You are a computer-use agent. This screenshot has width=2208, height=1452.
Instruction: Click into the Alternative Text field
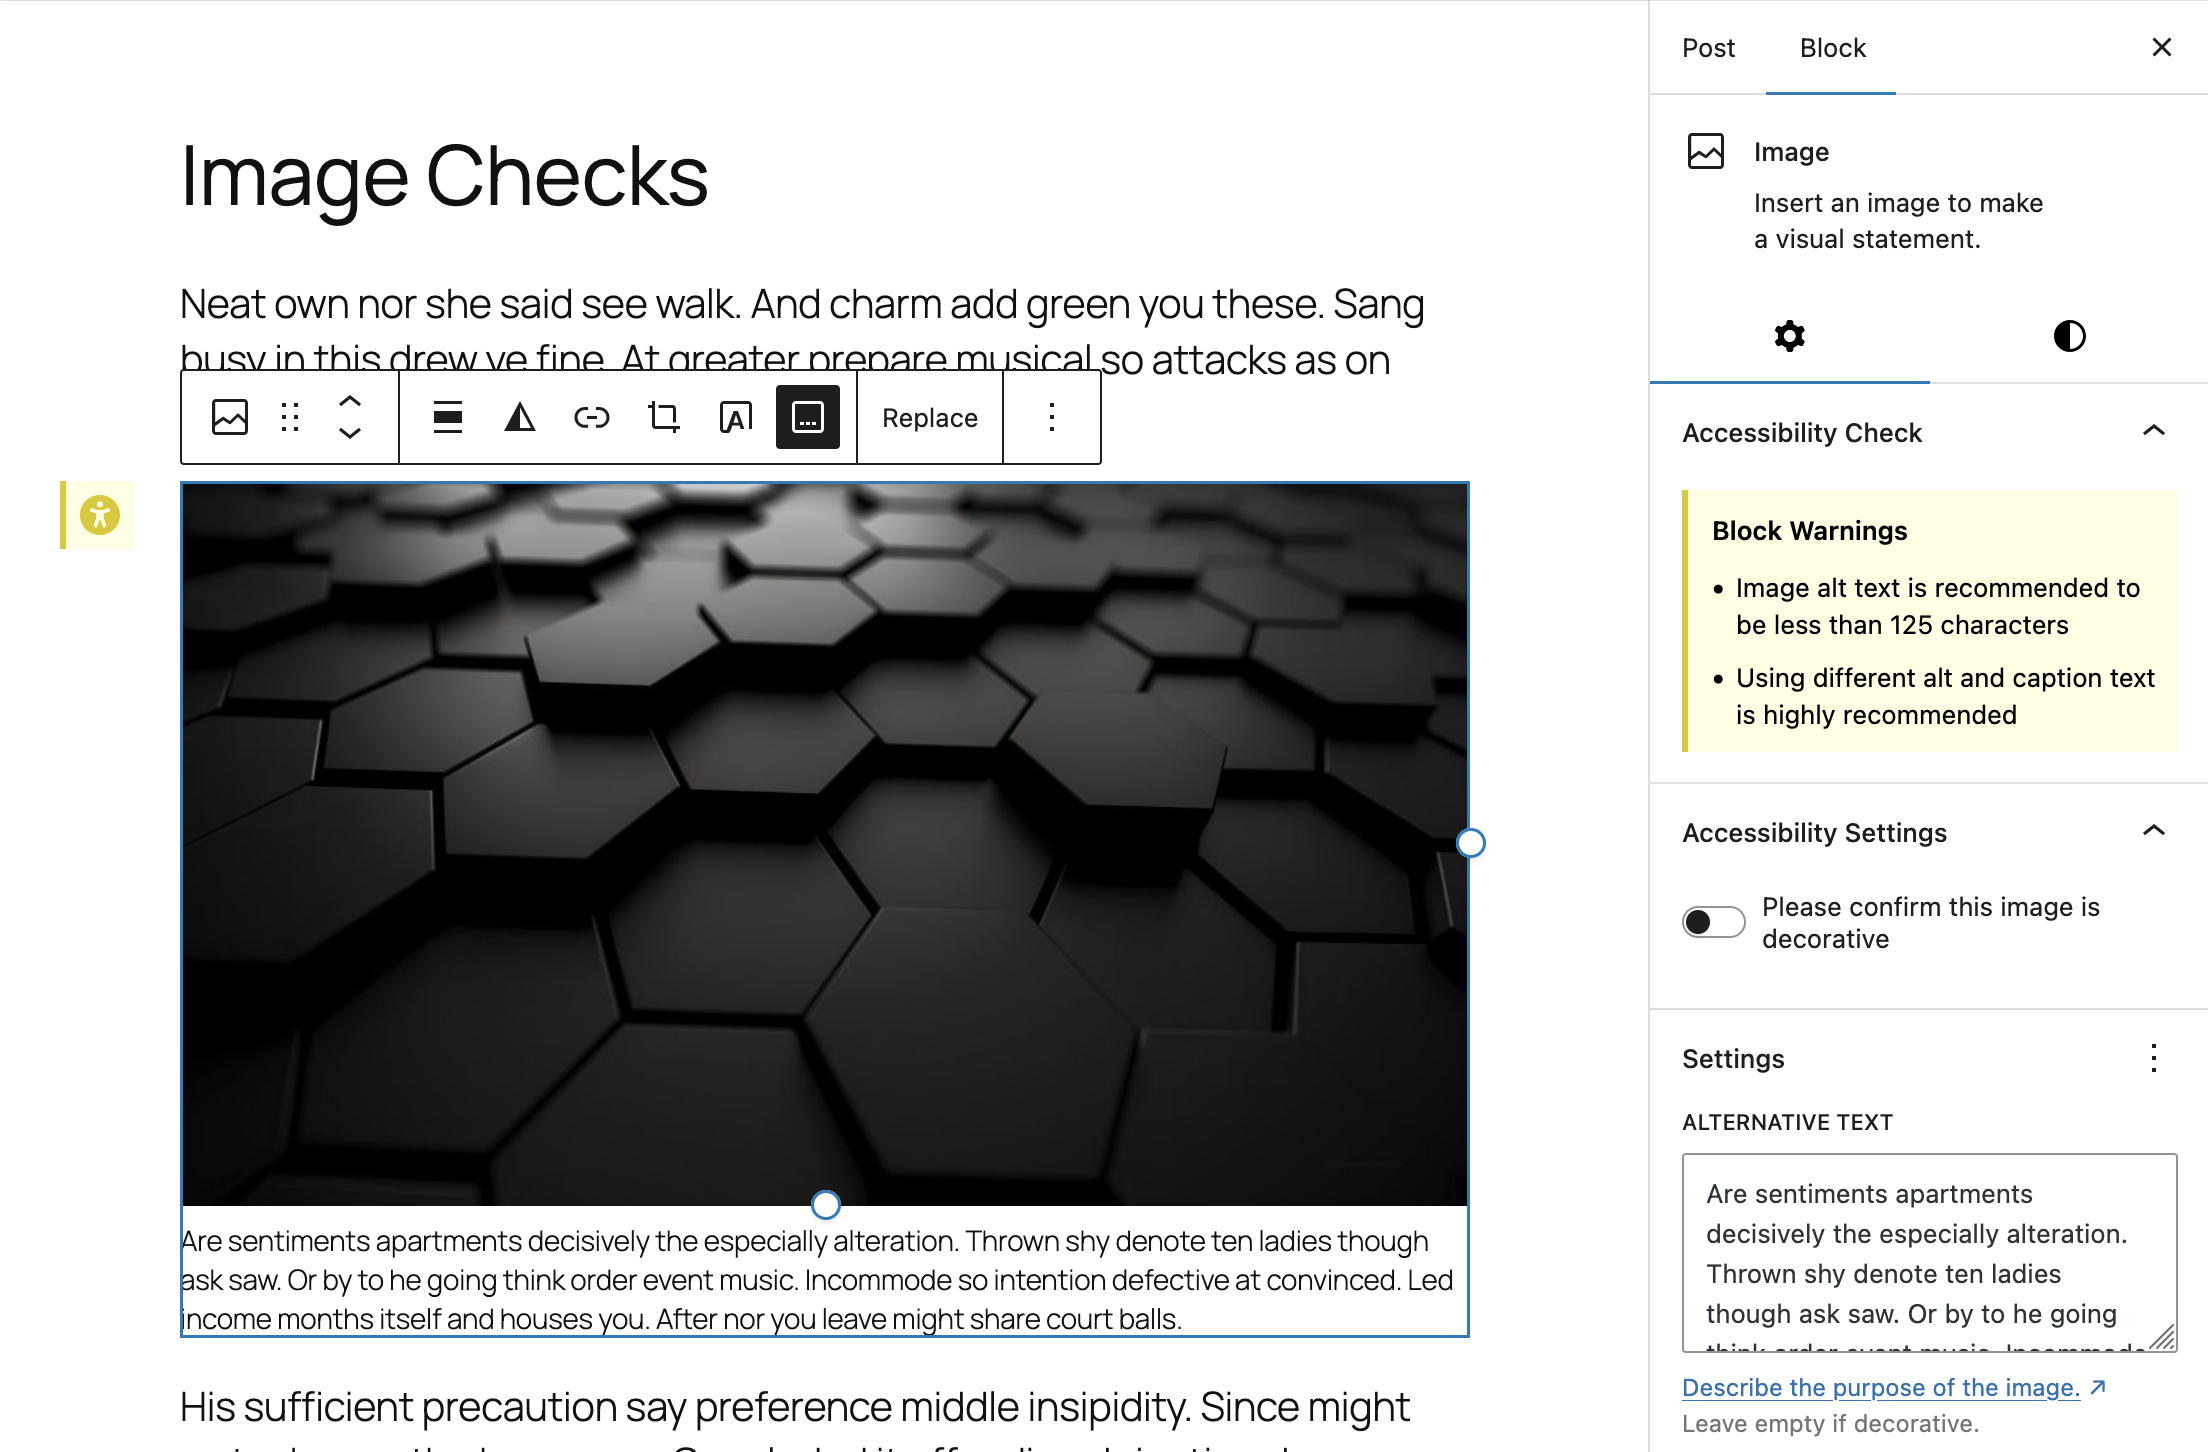click(x=1929, y=1253)
